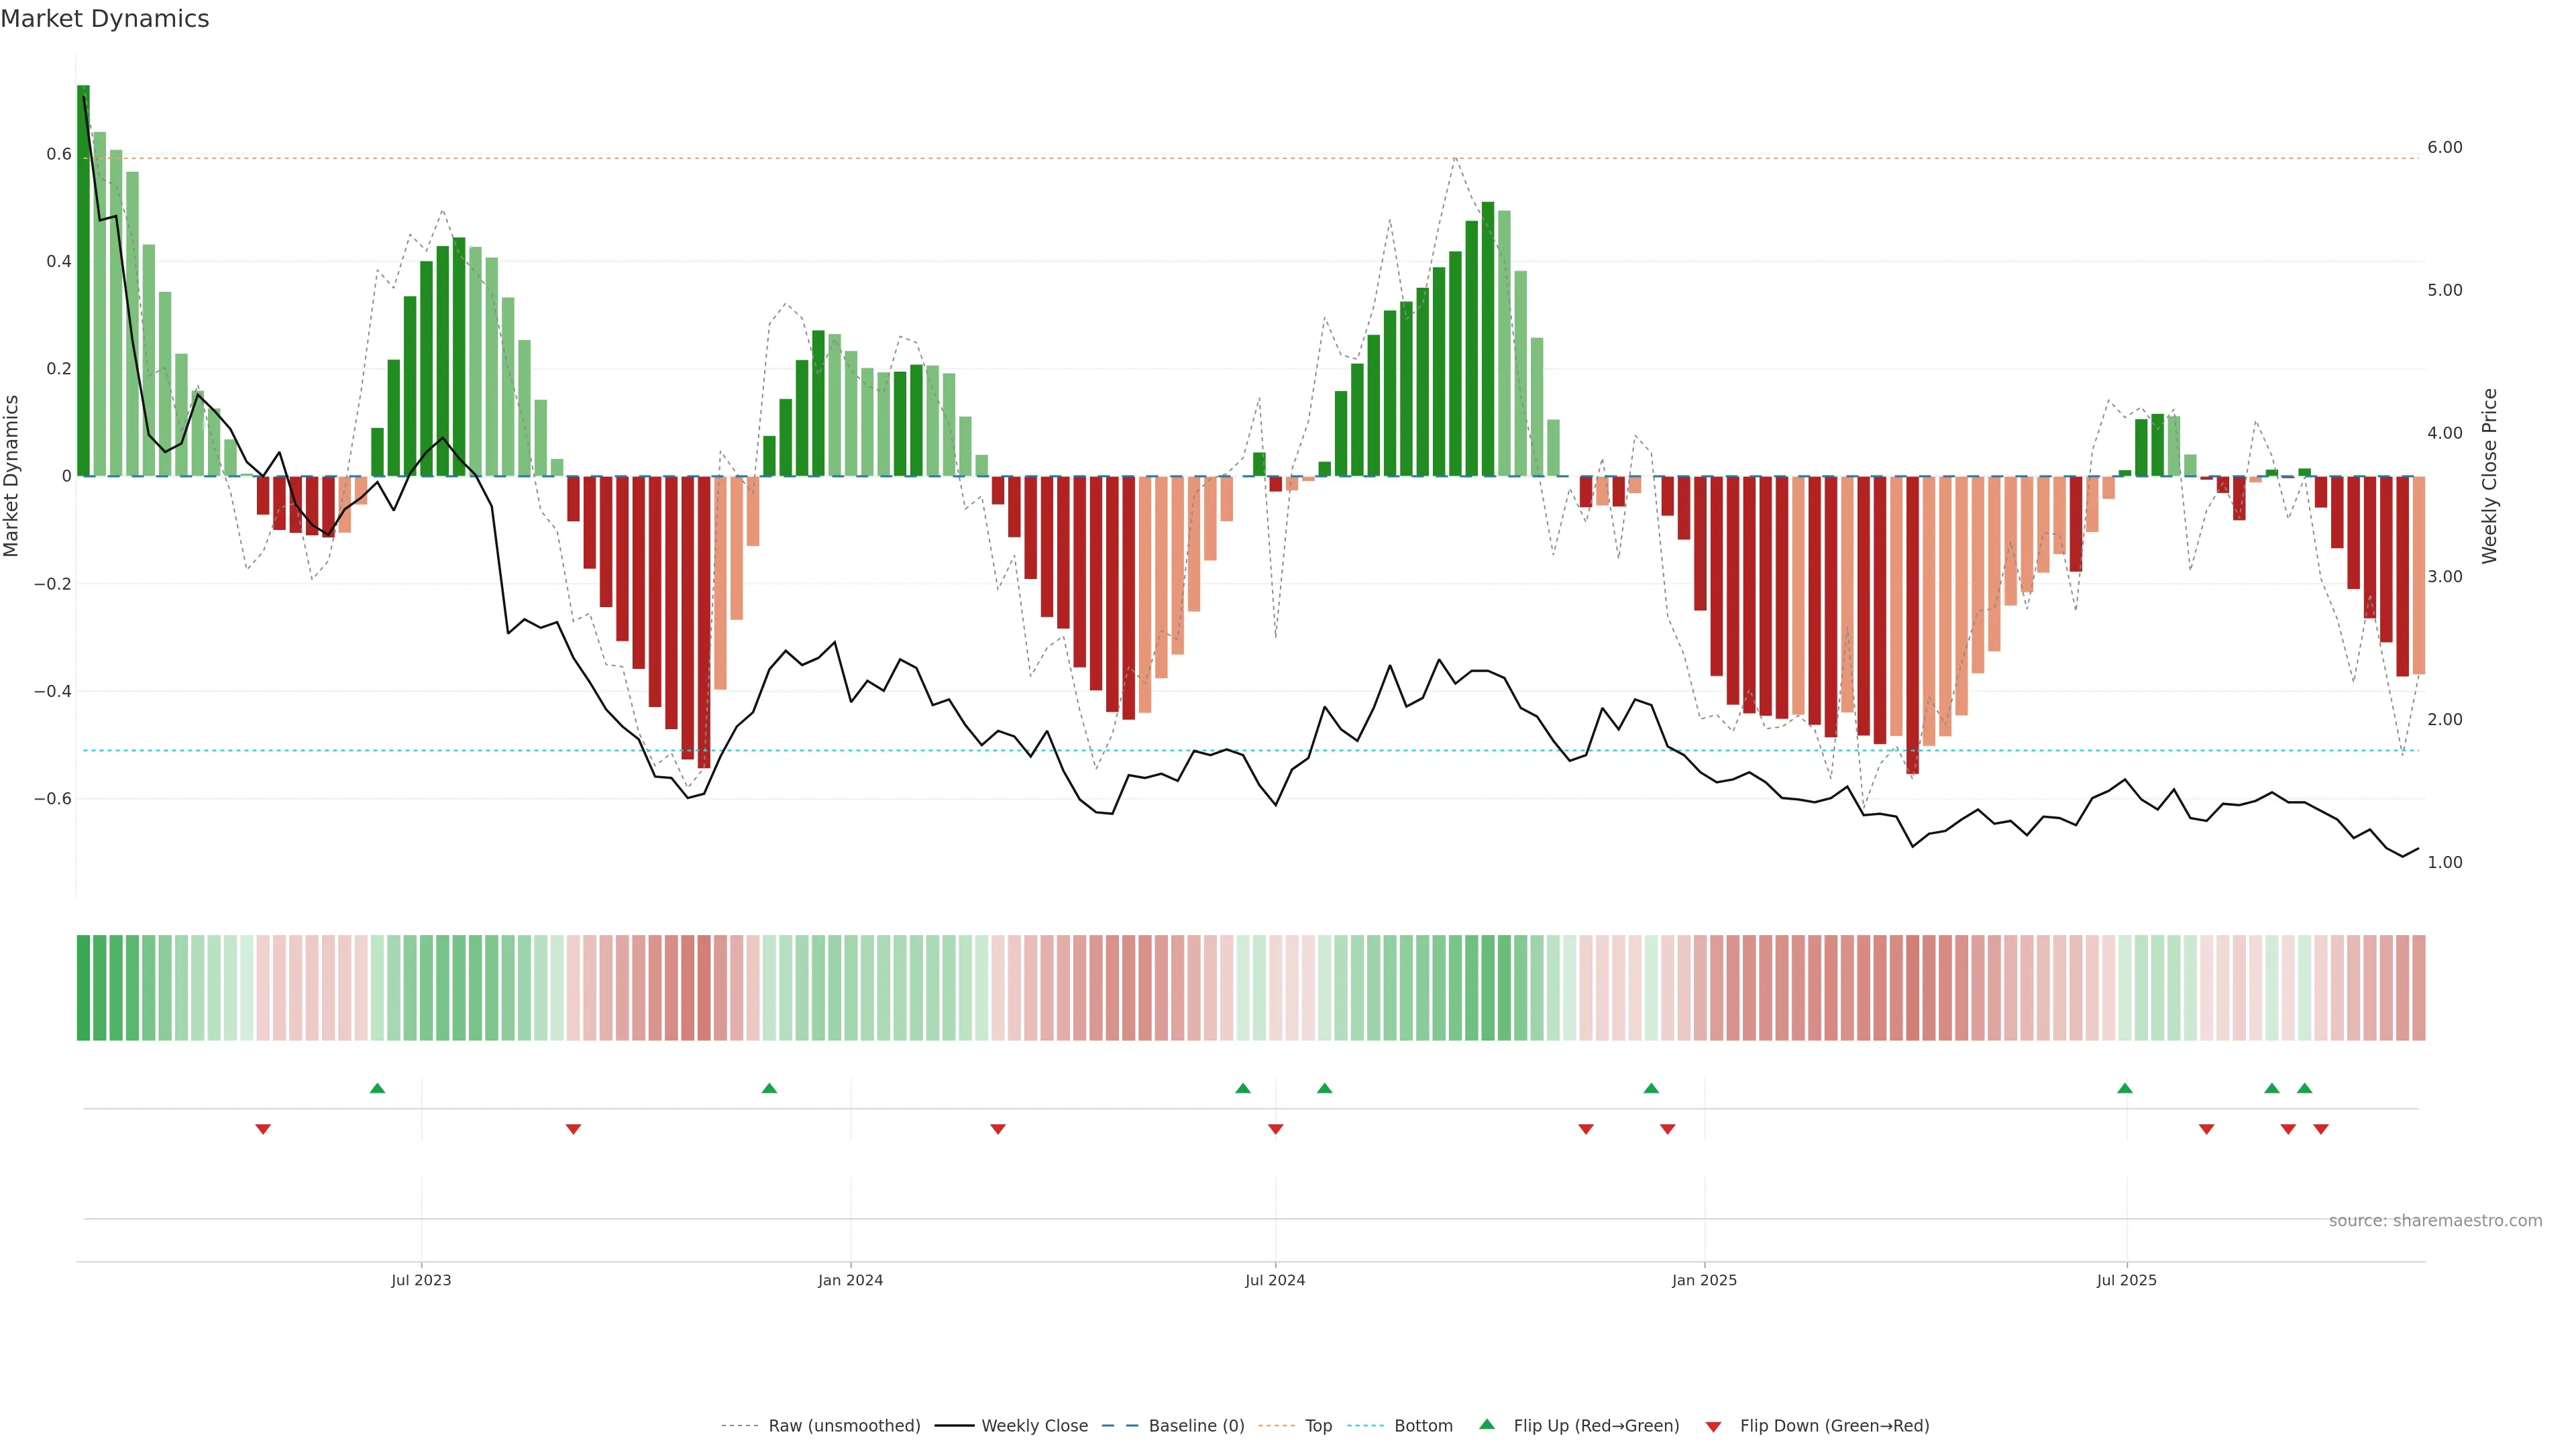Click the first green flip-up marker before Jul 2023
2576x1449 pixels.
377,1088
